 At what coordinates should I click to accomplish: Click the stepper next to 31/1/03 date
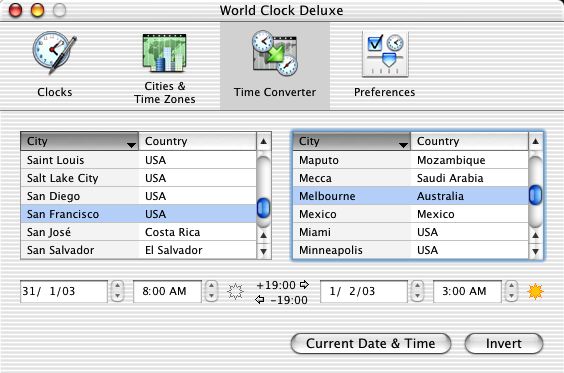[117, 291]
